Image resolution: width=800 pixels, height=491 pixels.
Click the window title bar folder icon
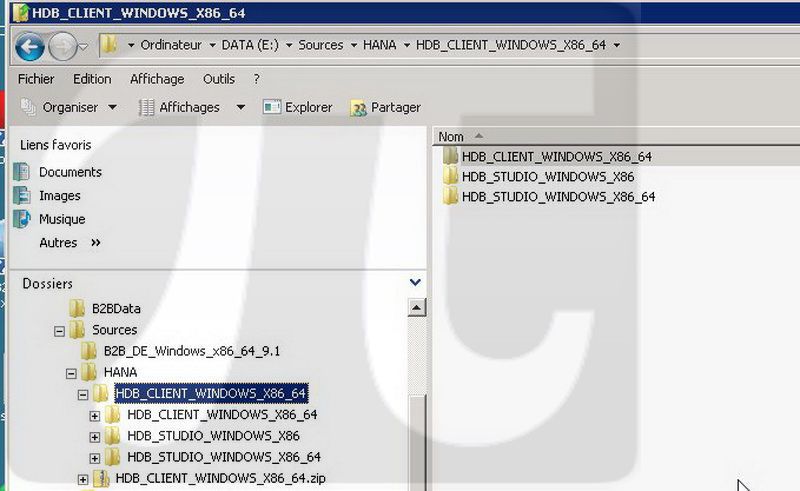click(x=20, y=12)
